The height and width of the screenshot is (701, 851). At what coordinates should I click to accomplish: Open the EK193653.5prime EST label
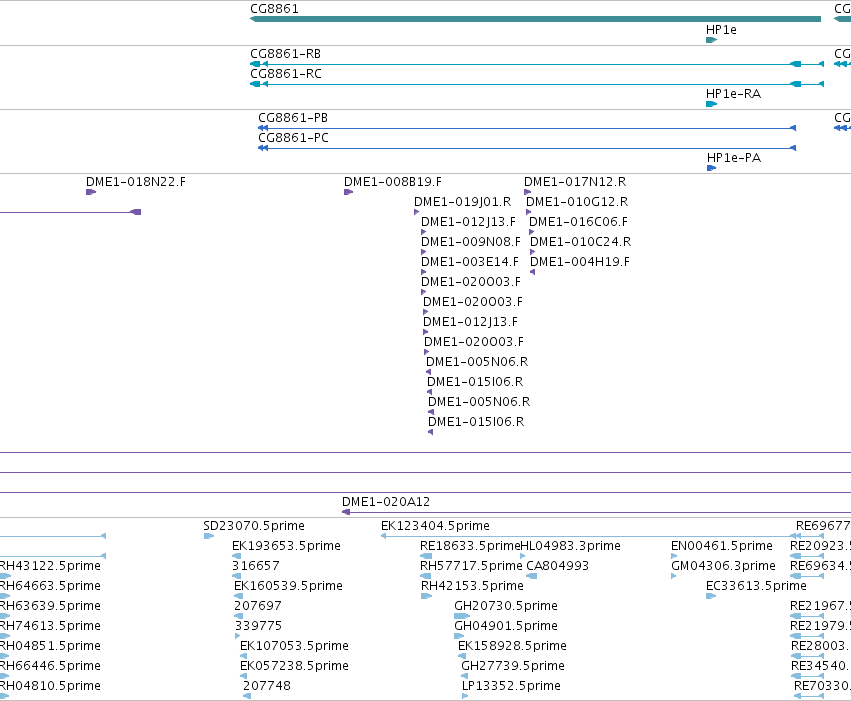[x=286, y=546]
